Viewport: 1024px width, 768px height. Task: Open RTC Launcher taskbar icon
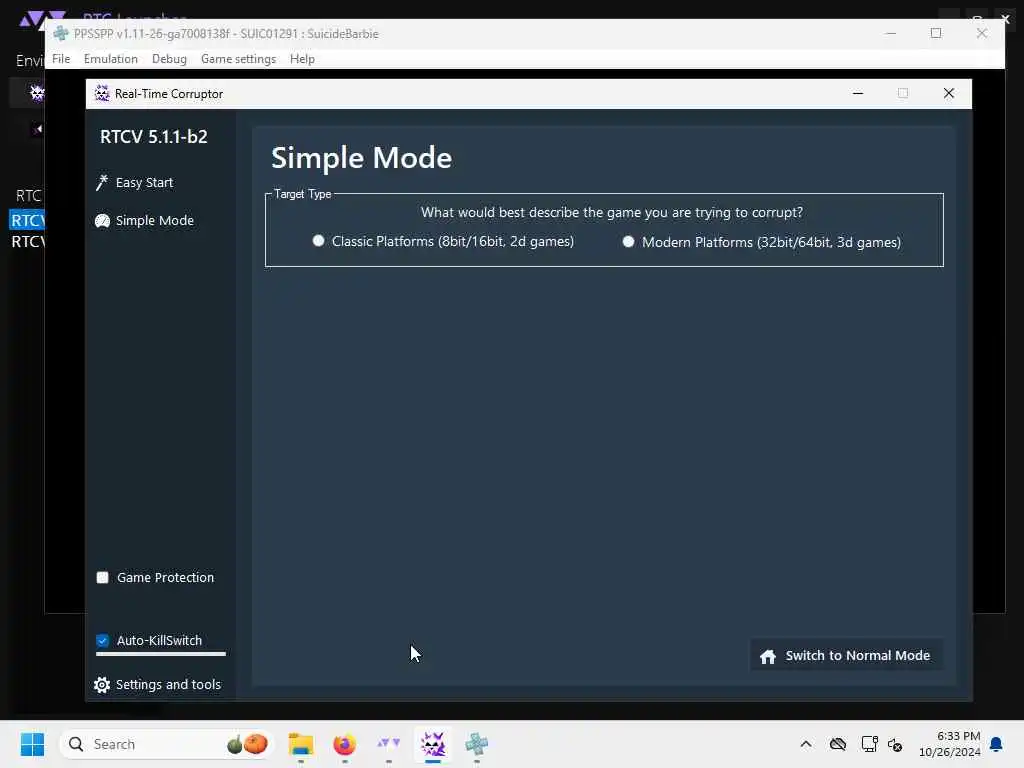(389, 744)
